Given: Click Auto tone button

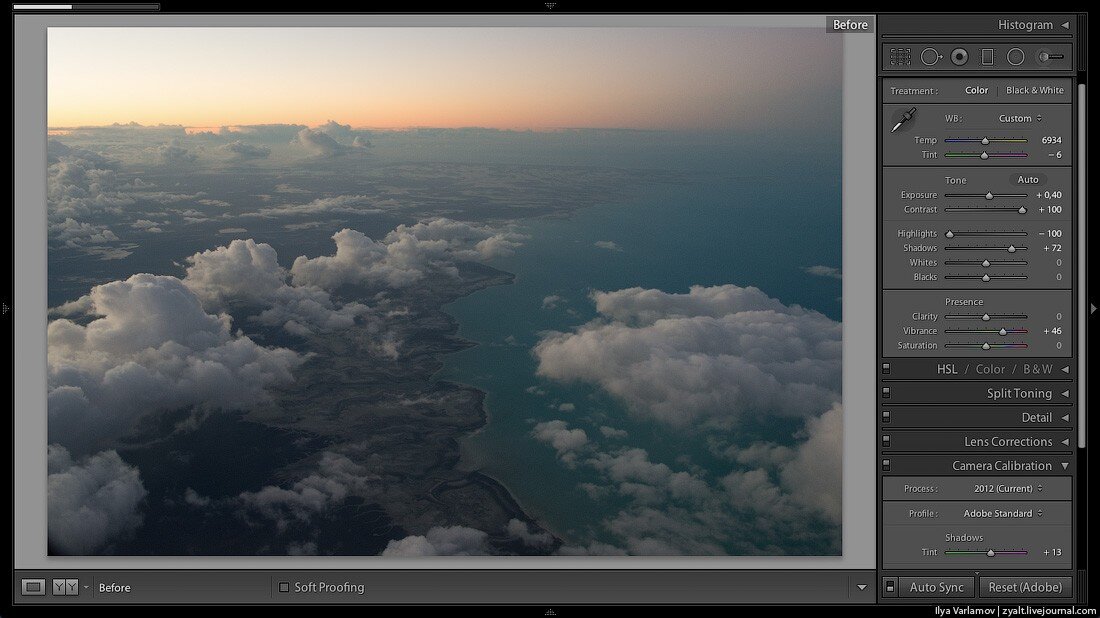Looking at the screenshot, I should [x=1028, y=180].
